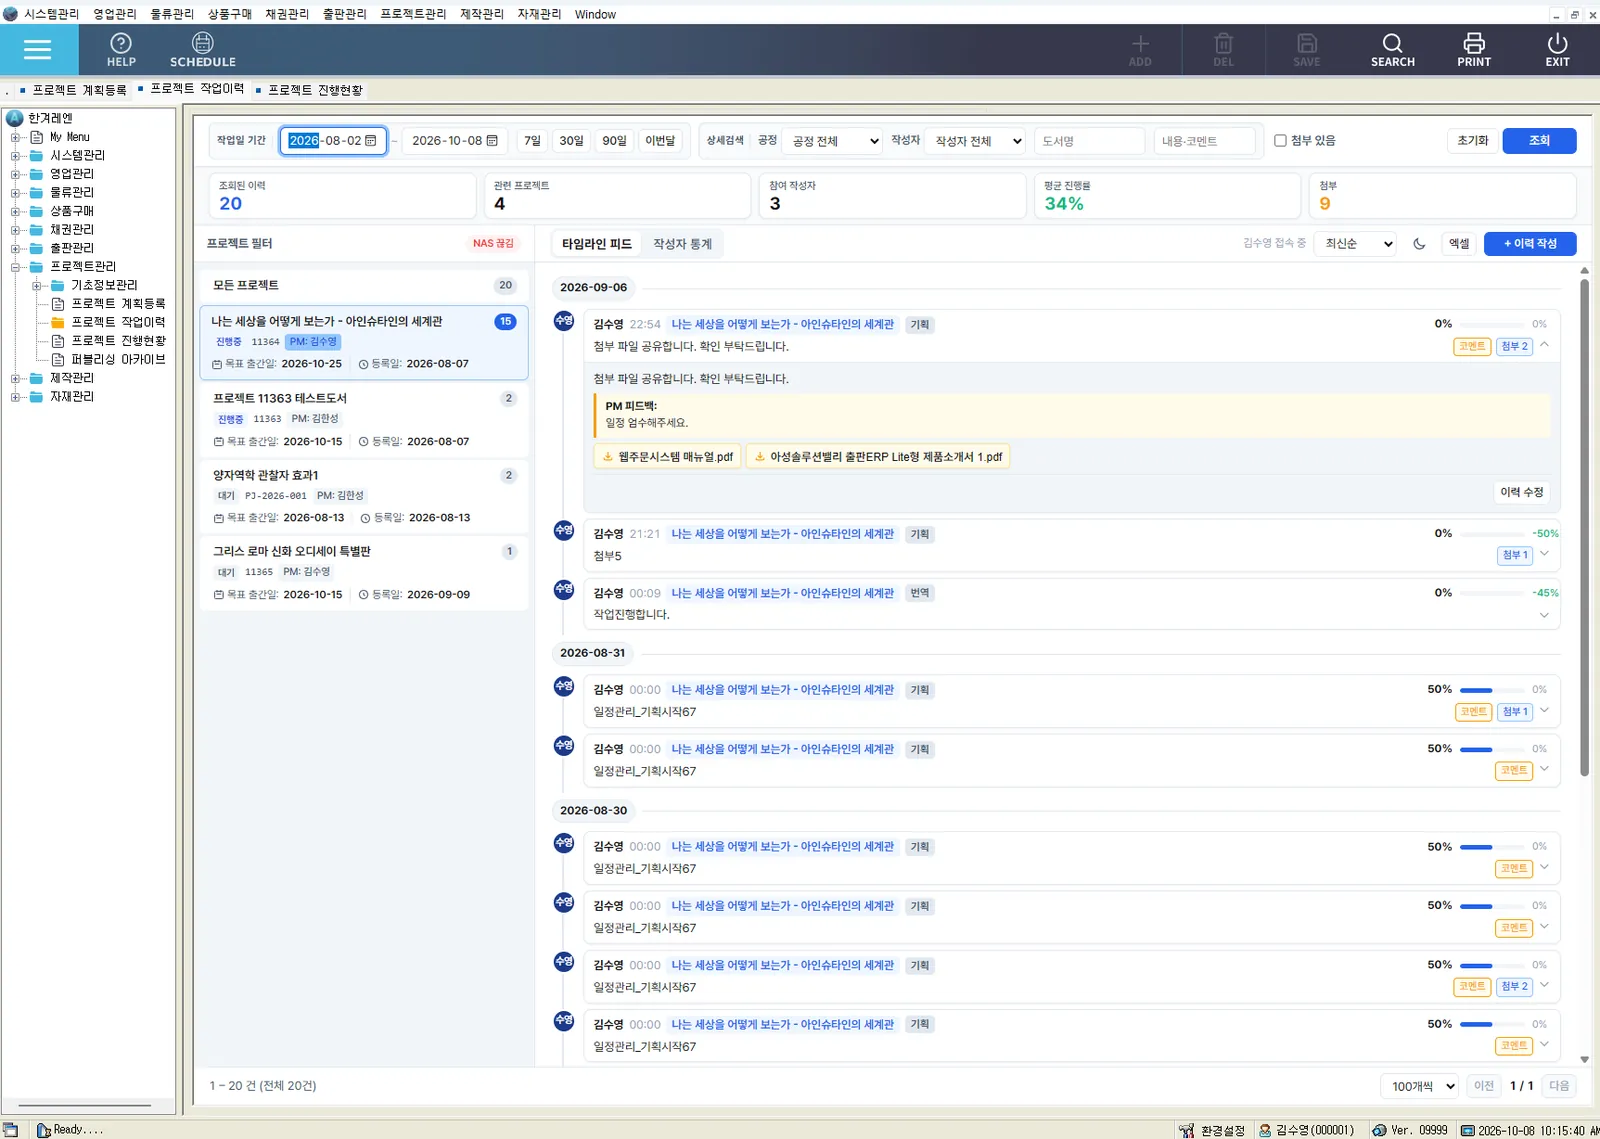Expand the 시스템관리 tree node

point(15,156)
